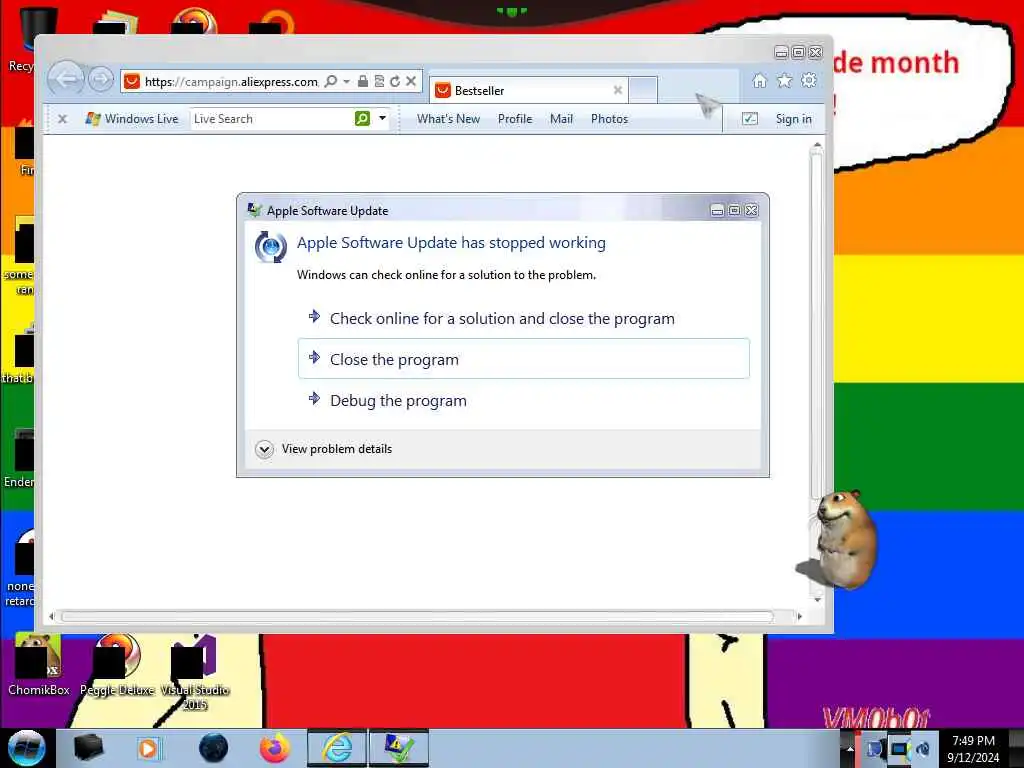This screenshot has height=768, width=1024.
Task: Click the green Live Search go button
Action: coord(362,118)
